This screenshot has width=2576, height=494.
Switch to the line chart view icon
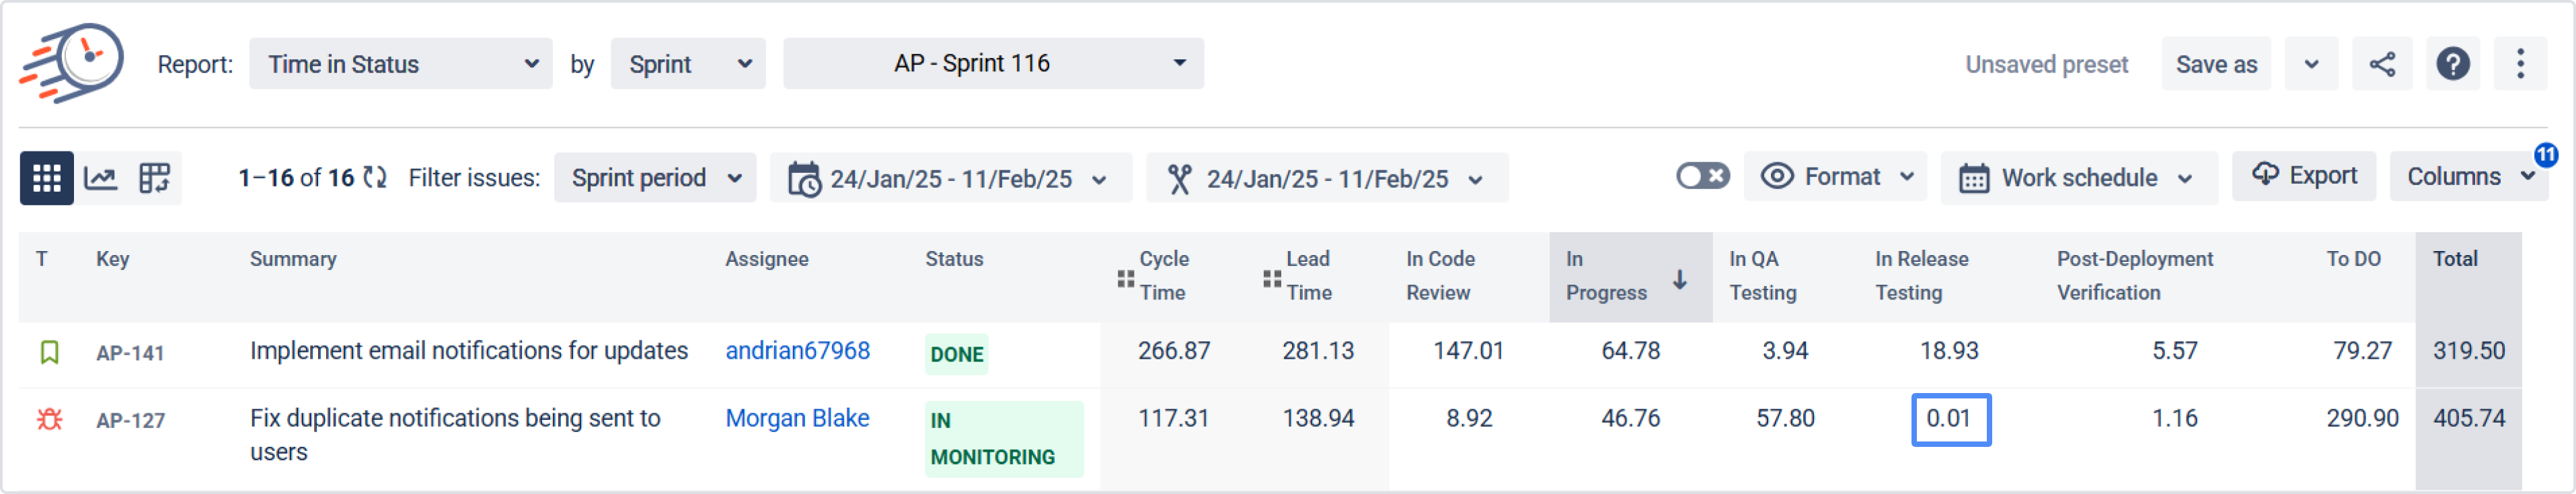101,179
